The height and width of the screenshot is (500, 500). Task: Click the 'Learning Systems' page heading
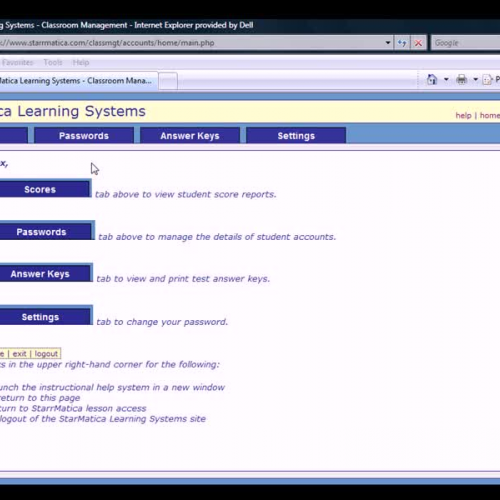(x=81, y=111)
